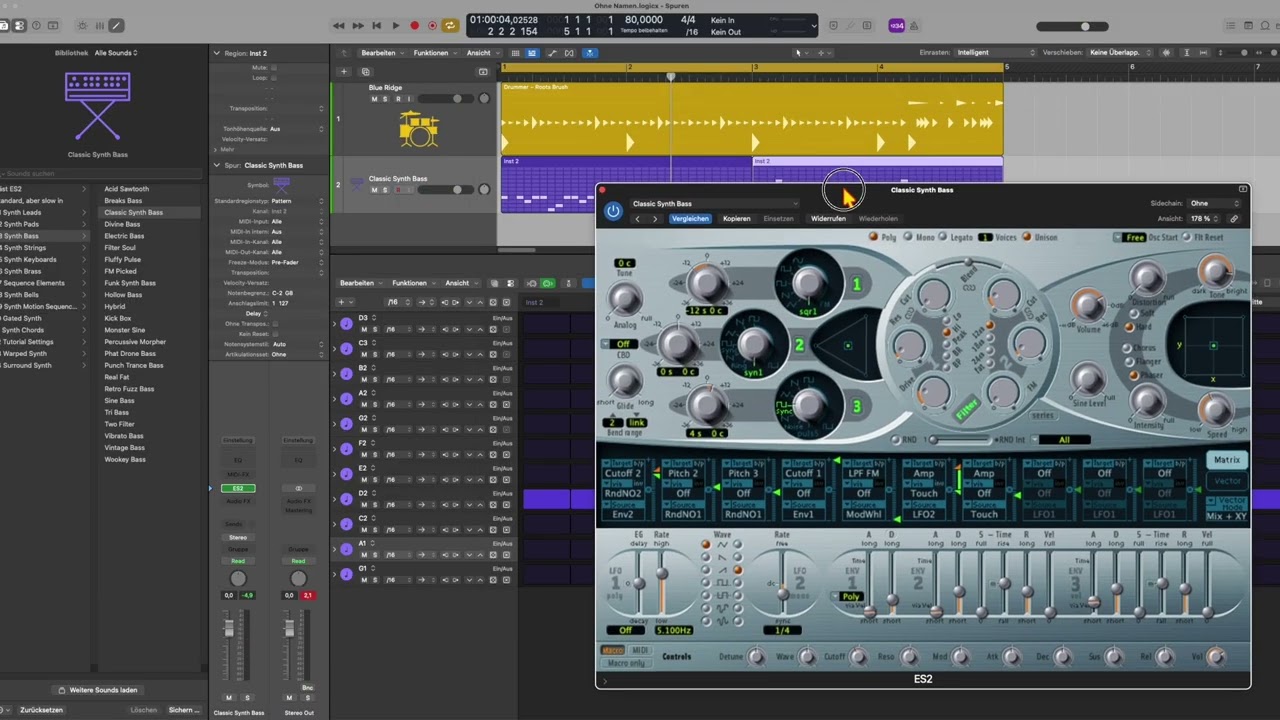The image size is (1280, 720).
Task: Click the Vergleichen button in ES2
Action: tap(690, 219)
